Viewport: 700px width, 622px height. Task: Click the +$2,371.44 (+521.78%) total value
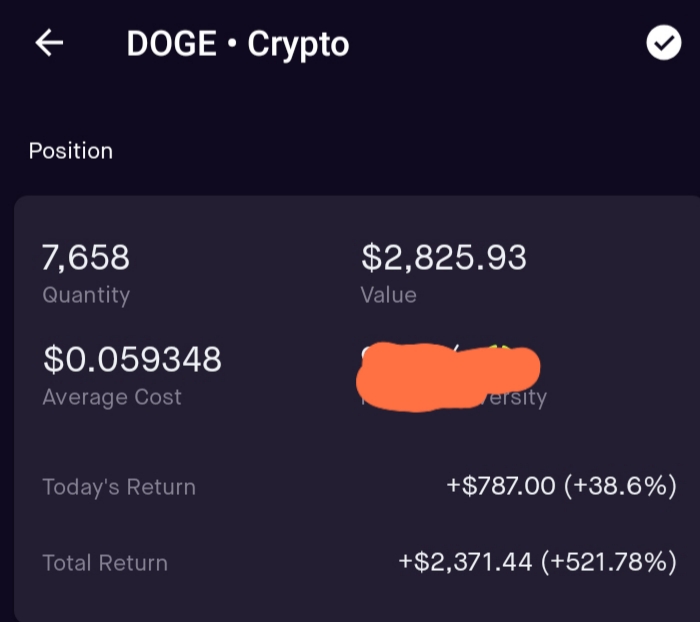[x=538, y=562]
